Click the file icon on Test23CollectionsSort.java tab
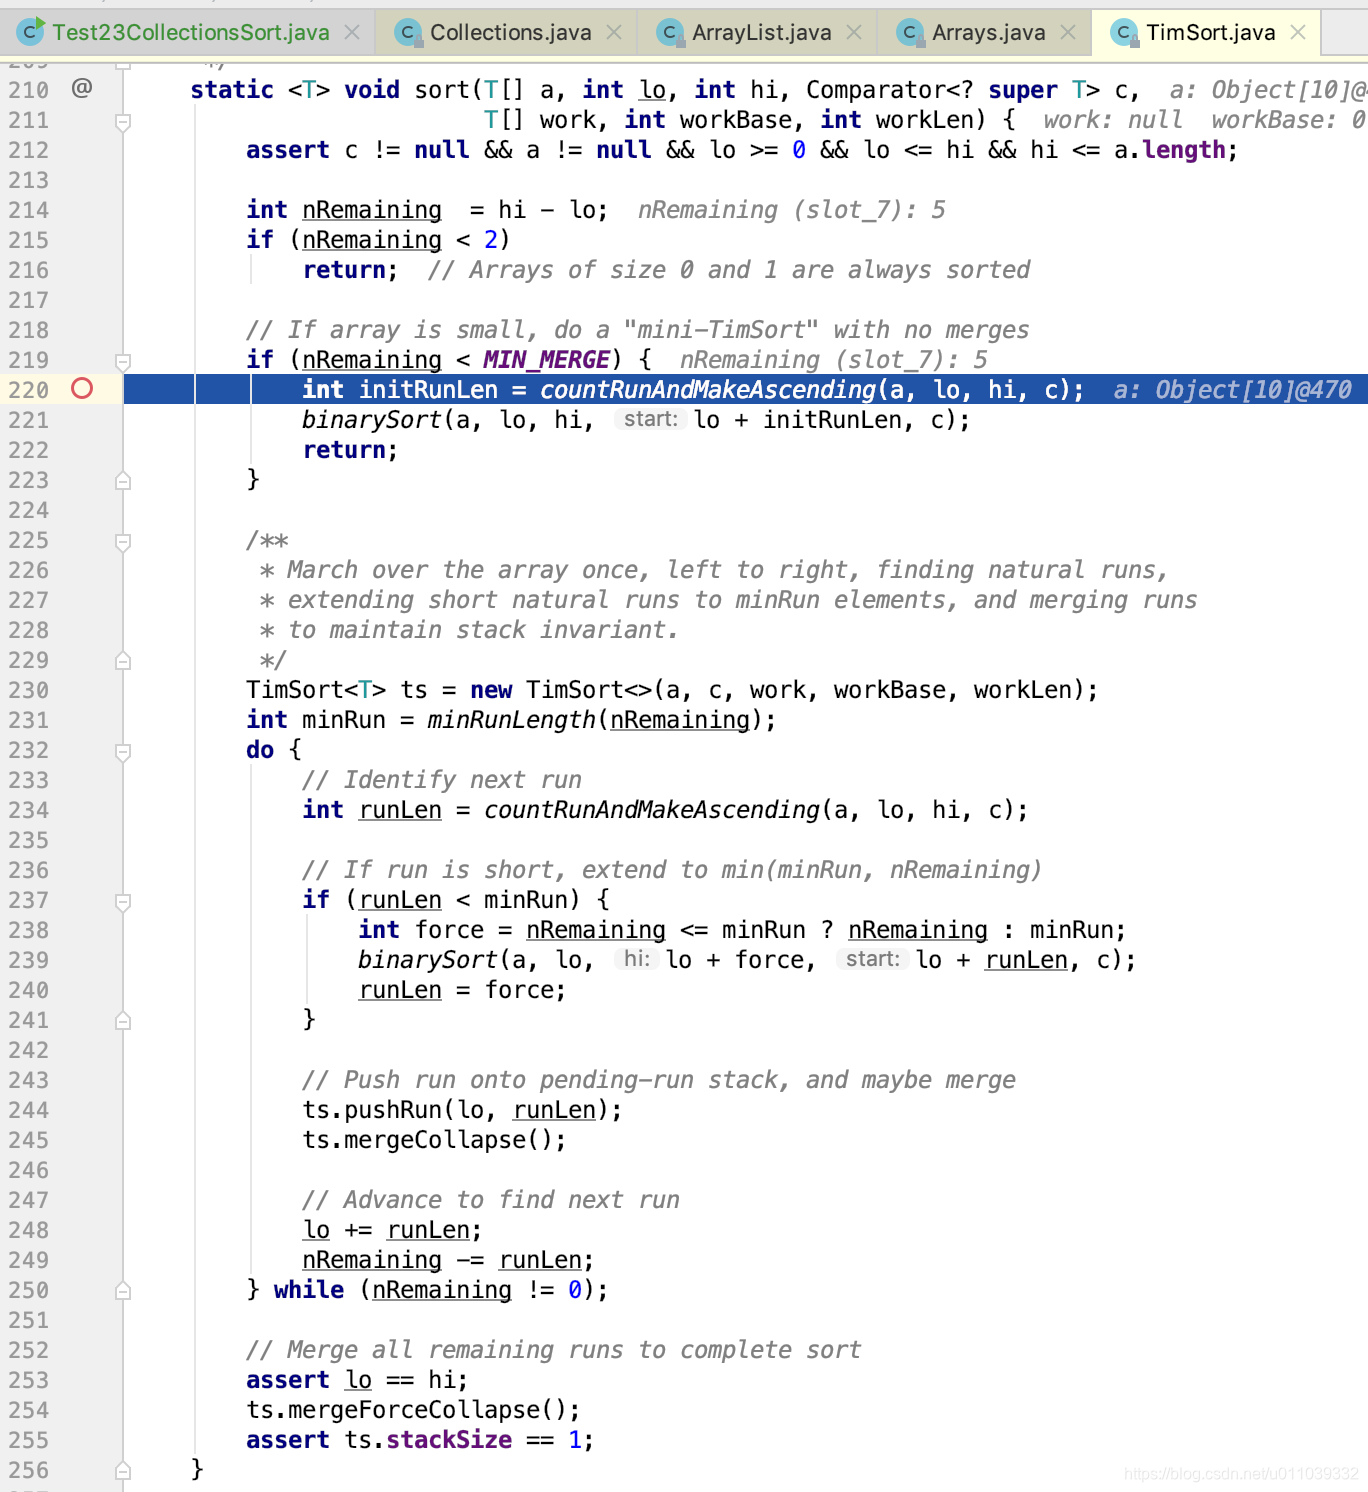The width and height of the screenshot is (1368, 1492). (x=30, y=31)
